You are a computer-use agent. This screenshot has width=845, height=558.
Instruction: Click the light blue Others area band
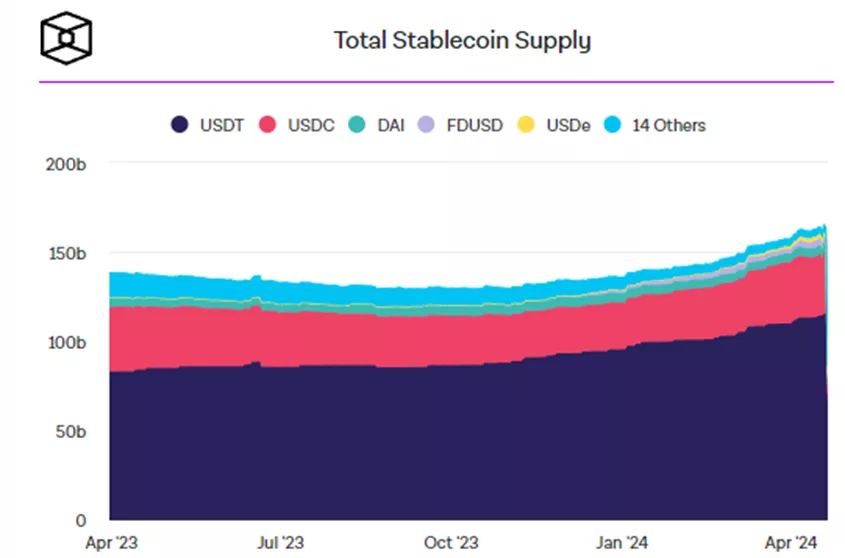click(x=200, y=285)
